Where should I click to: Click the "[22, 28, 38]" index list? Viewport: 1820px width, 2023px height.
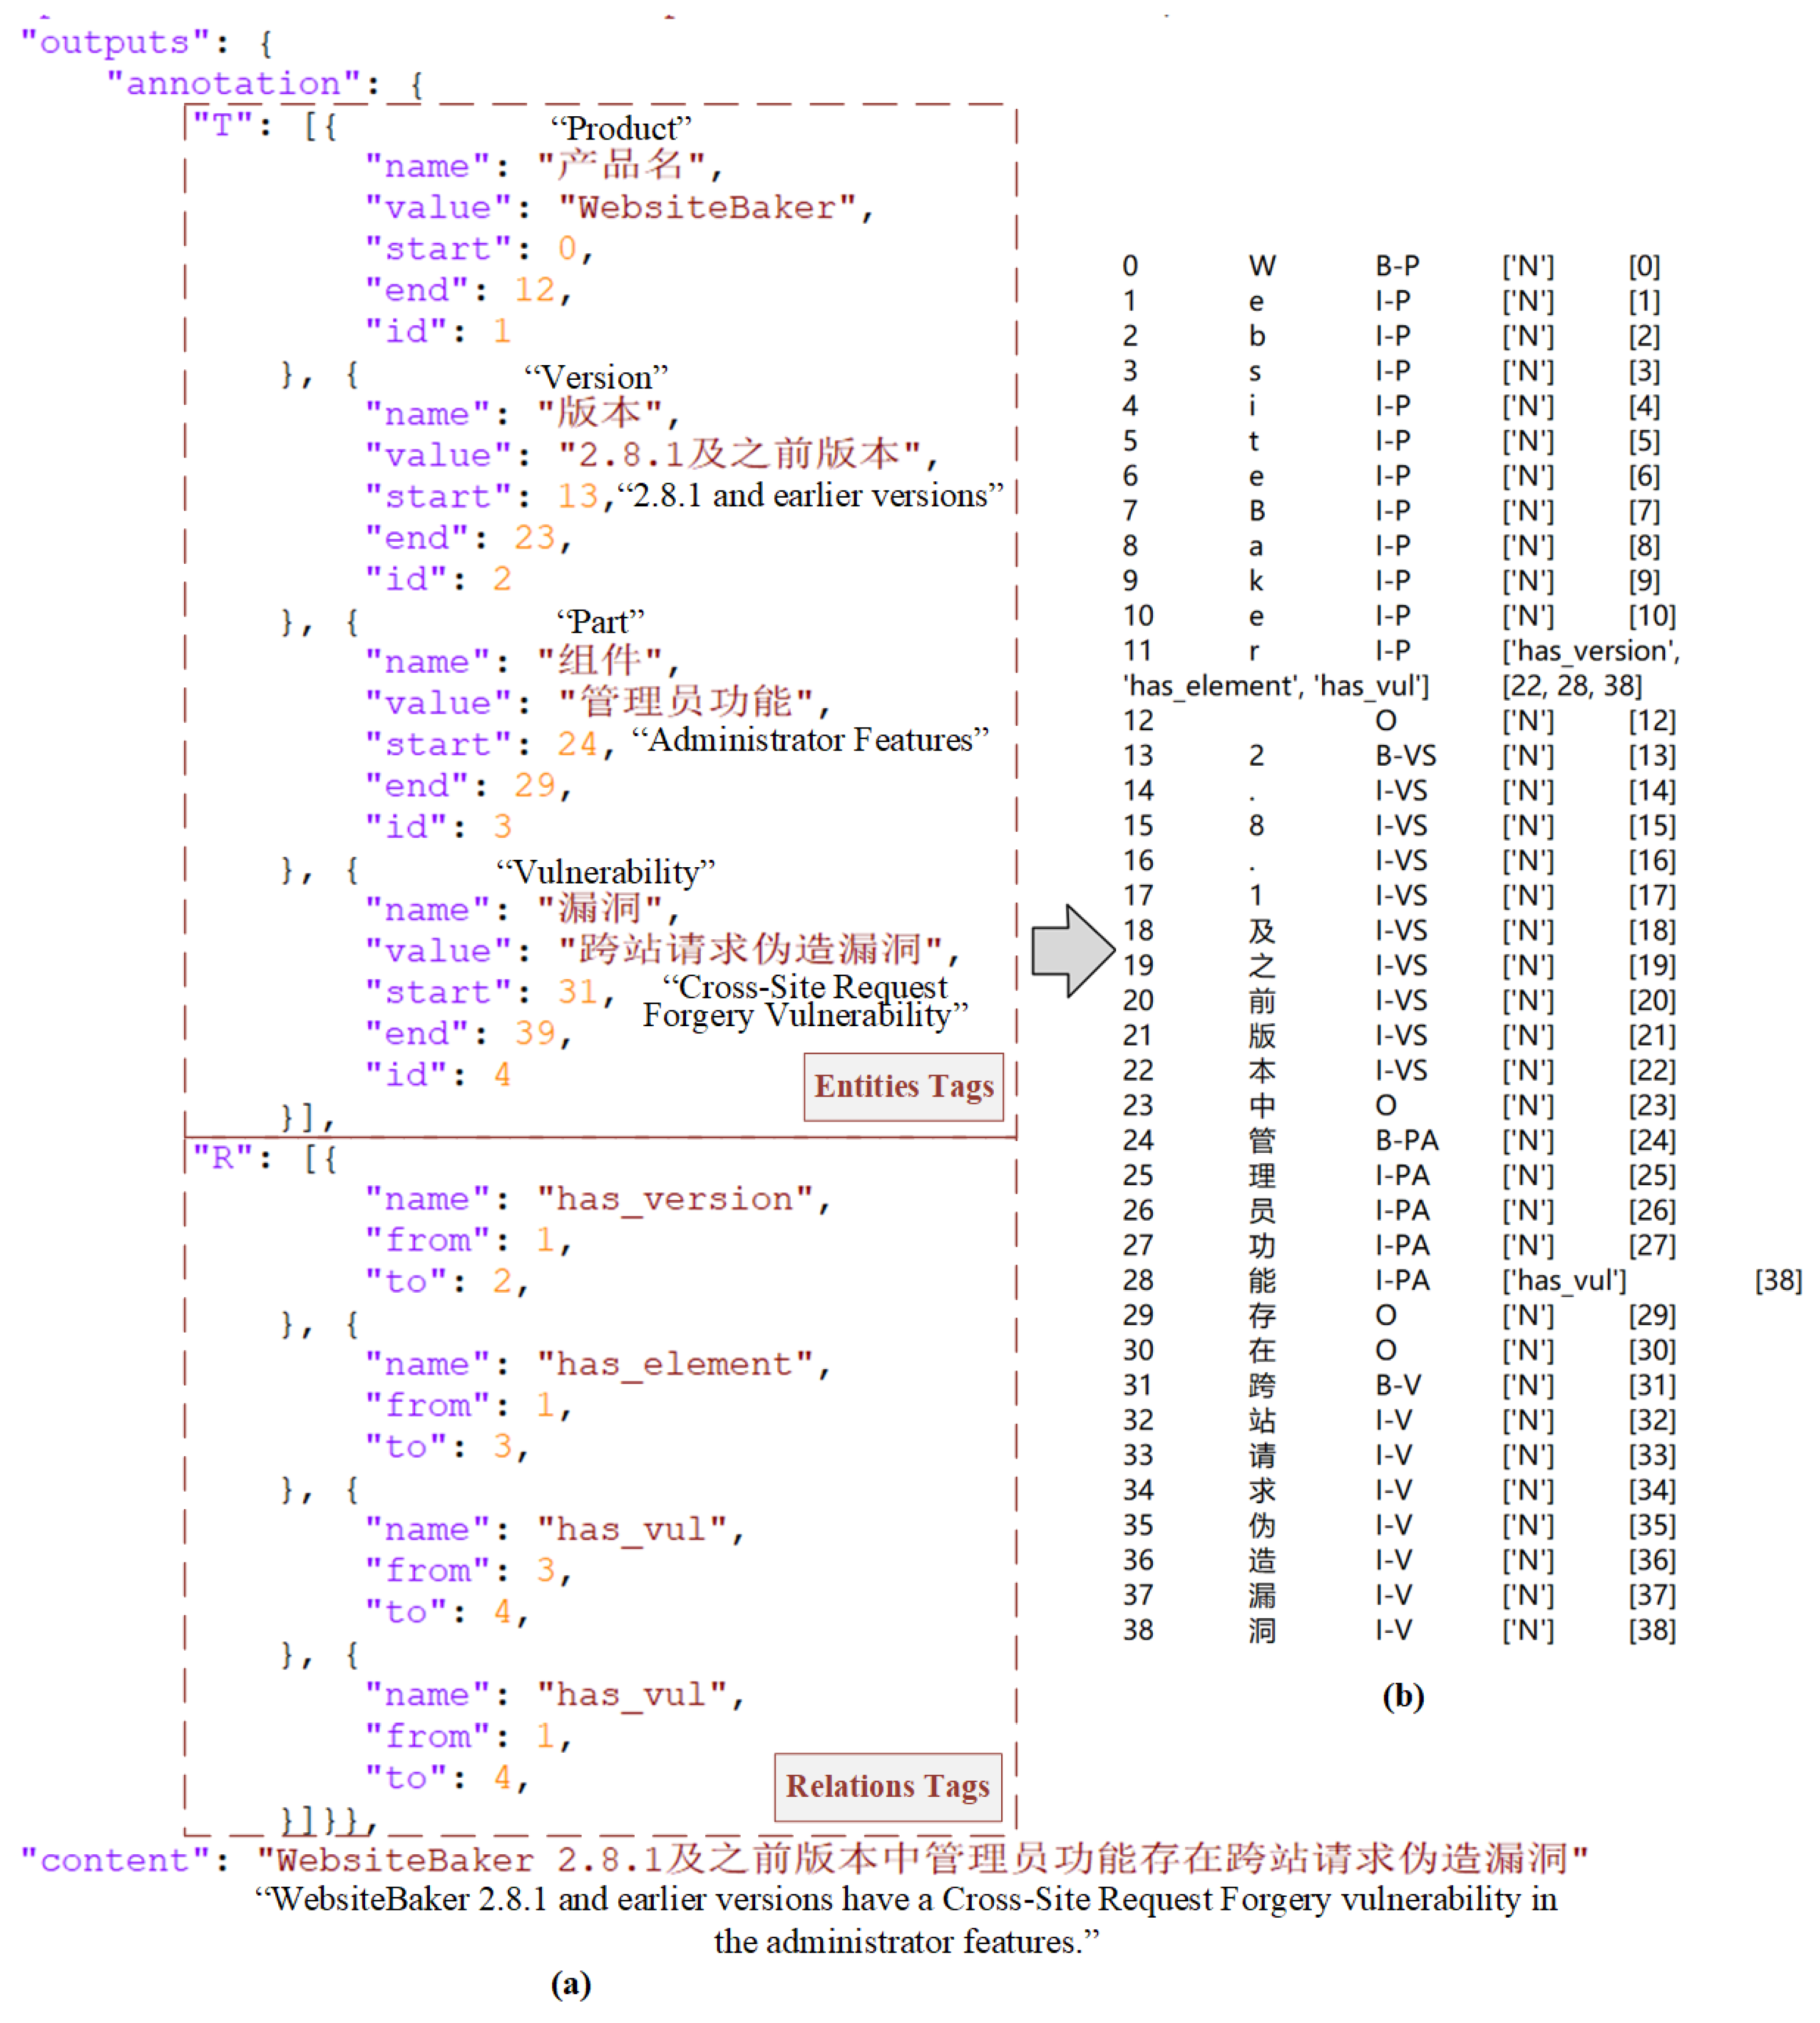tap(1572, 686)
